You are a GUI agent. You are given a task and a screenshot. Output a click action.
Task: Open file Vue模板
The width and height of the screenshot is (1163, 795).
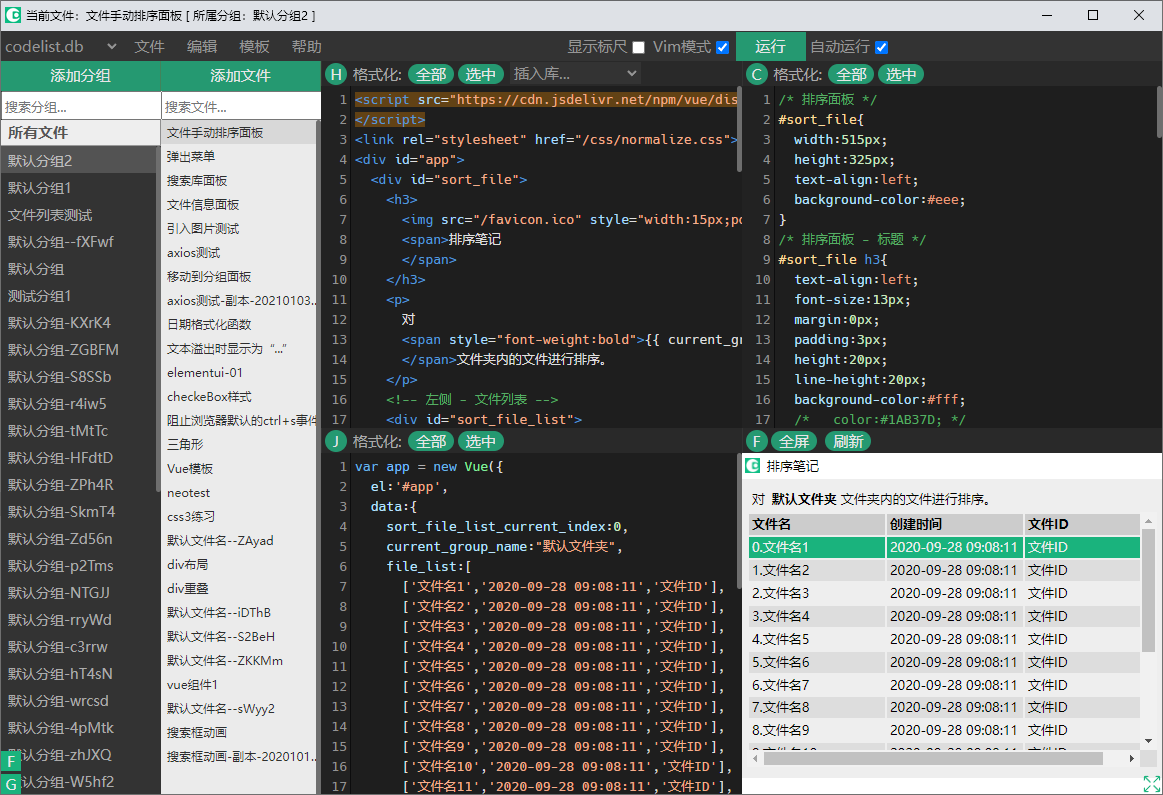pyautogui.click(x=239, y=469)
